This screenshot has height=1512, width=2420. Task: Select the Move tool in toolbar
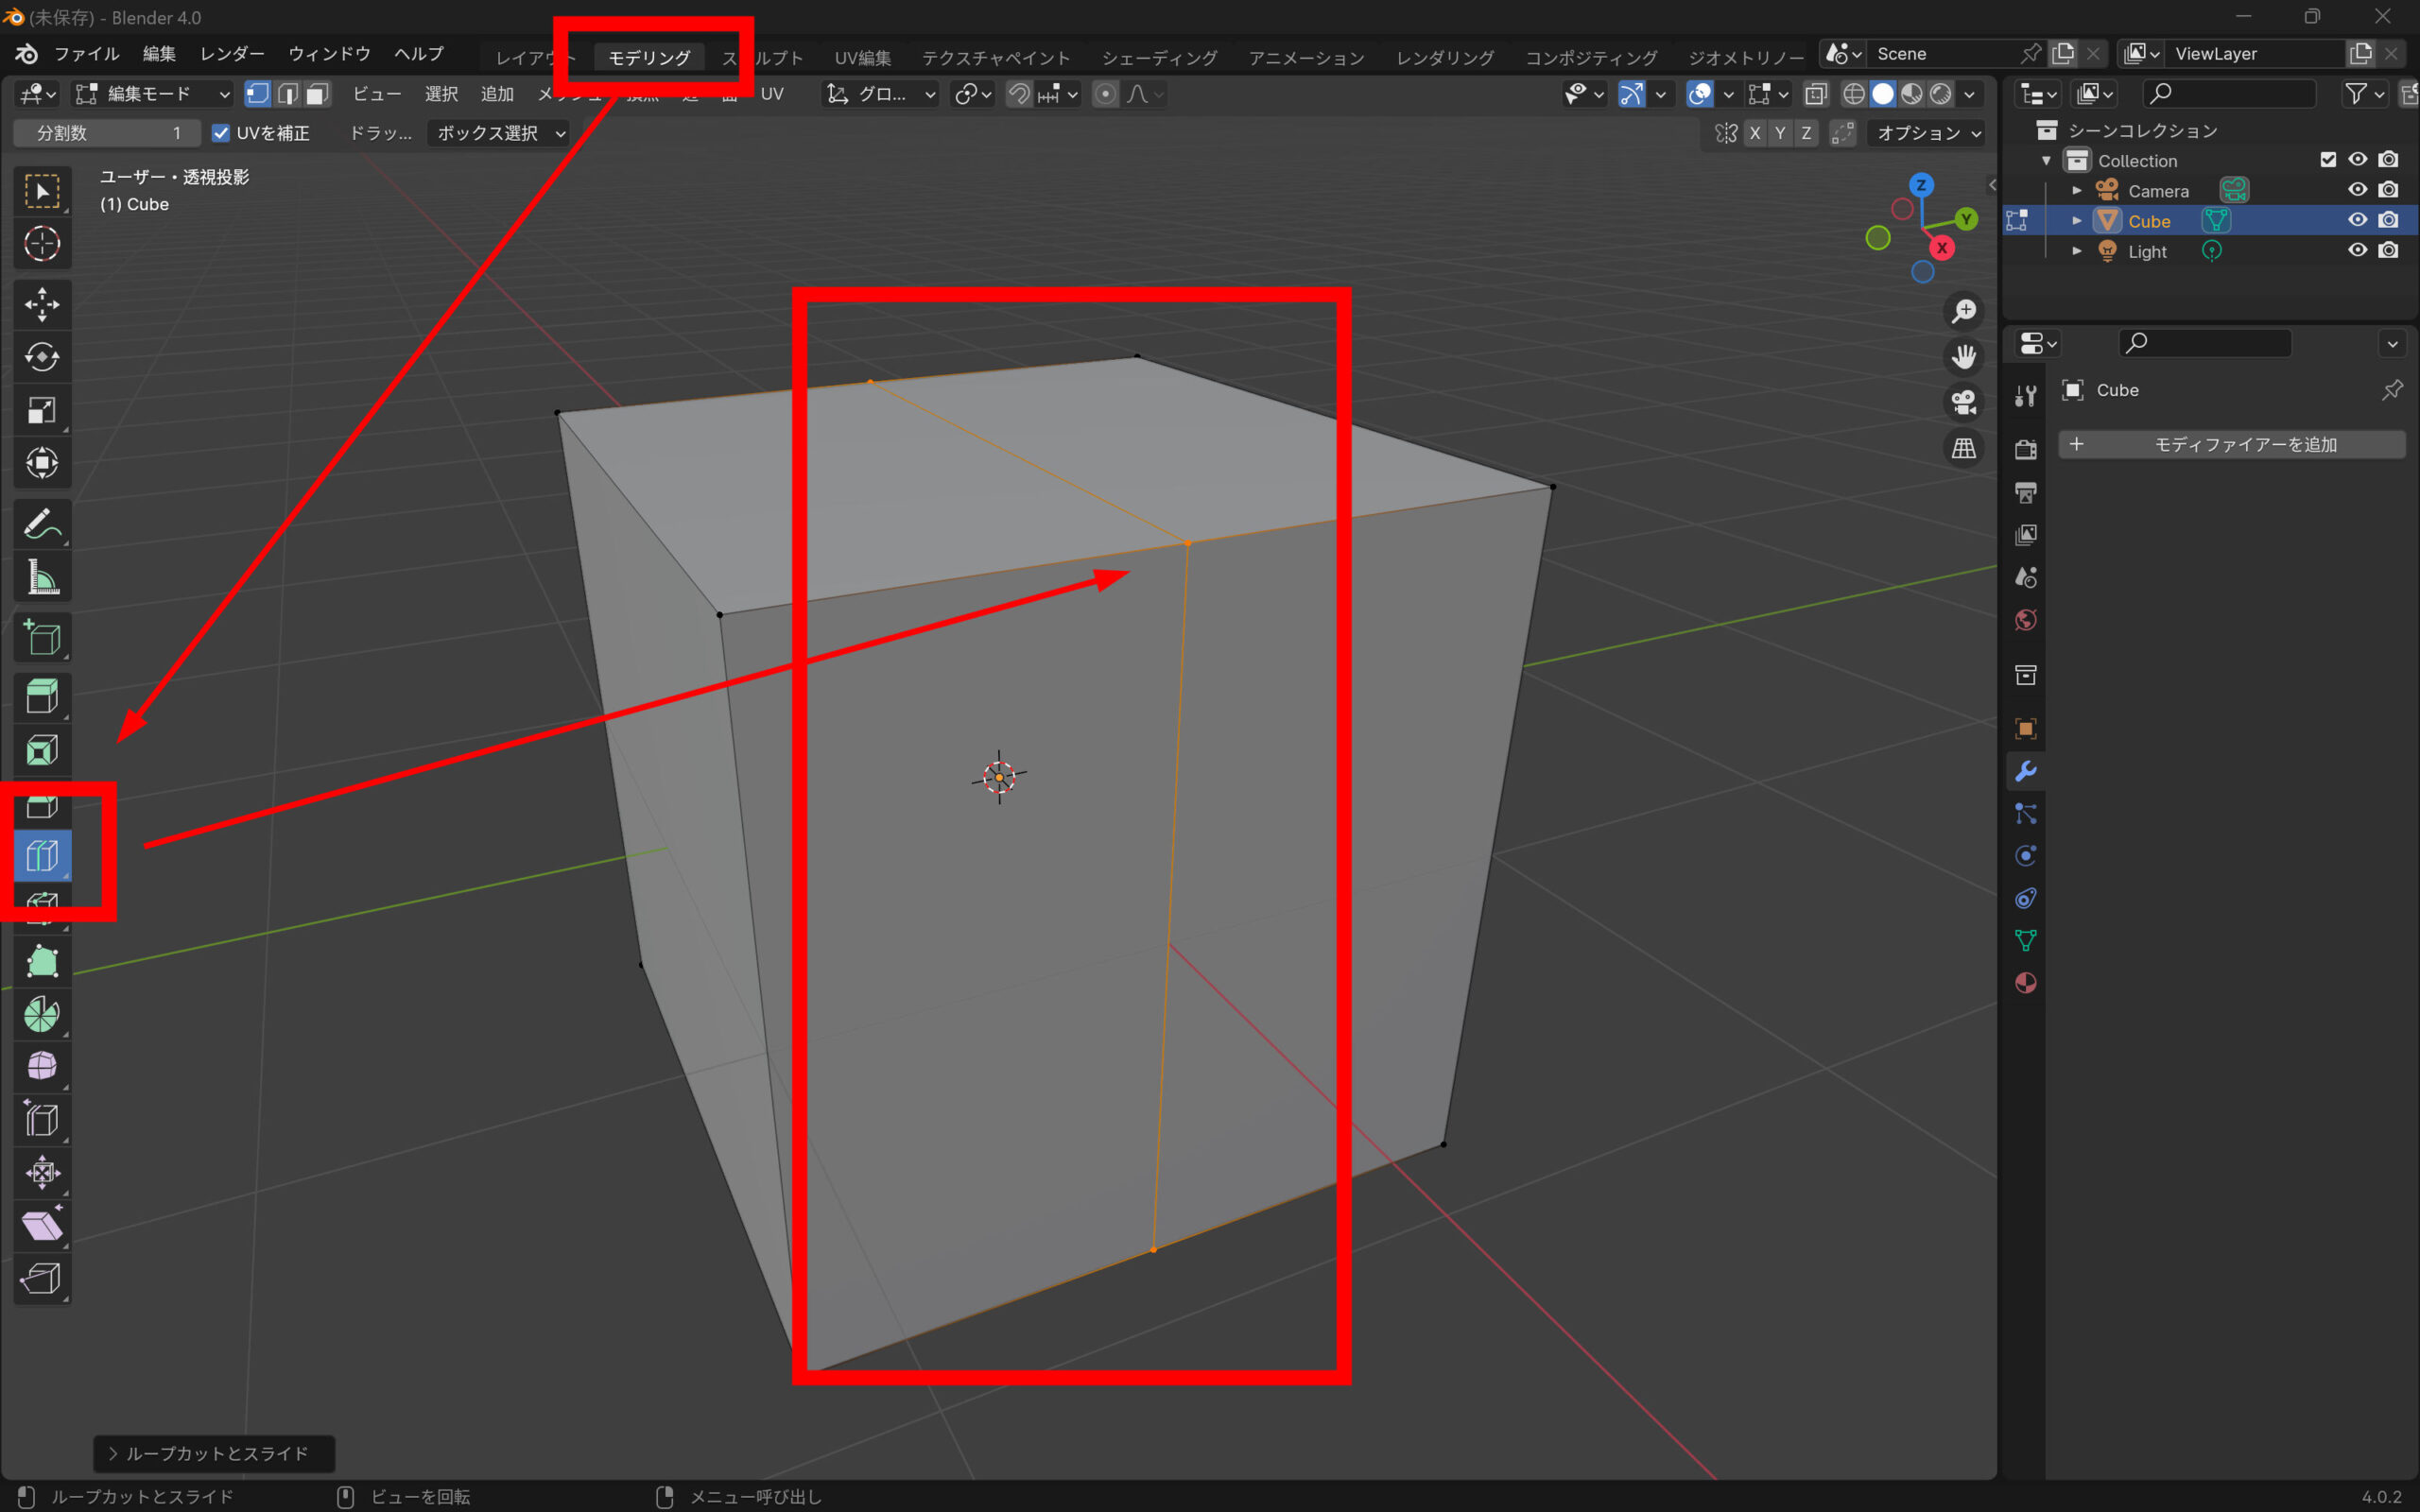point(41,304)
